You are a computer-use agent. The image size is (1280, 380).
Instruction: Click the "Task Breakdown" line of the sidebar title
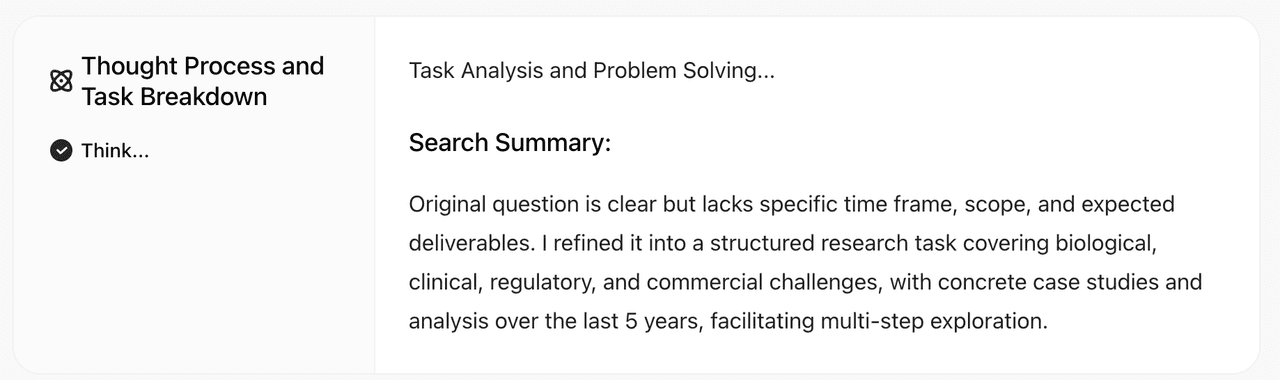[x=175, y=97]
